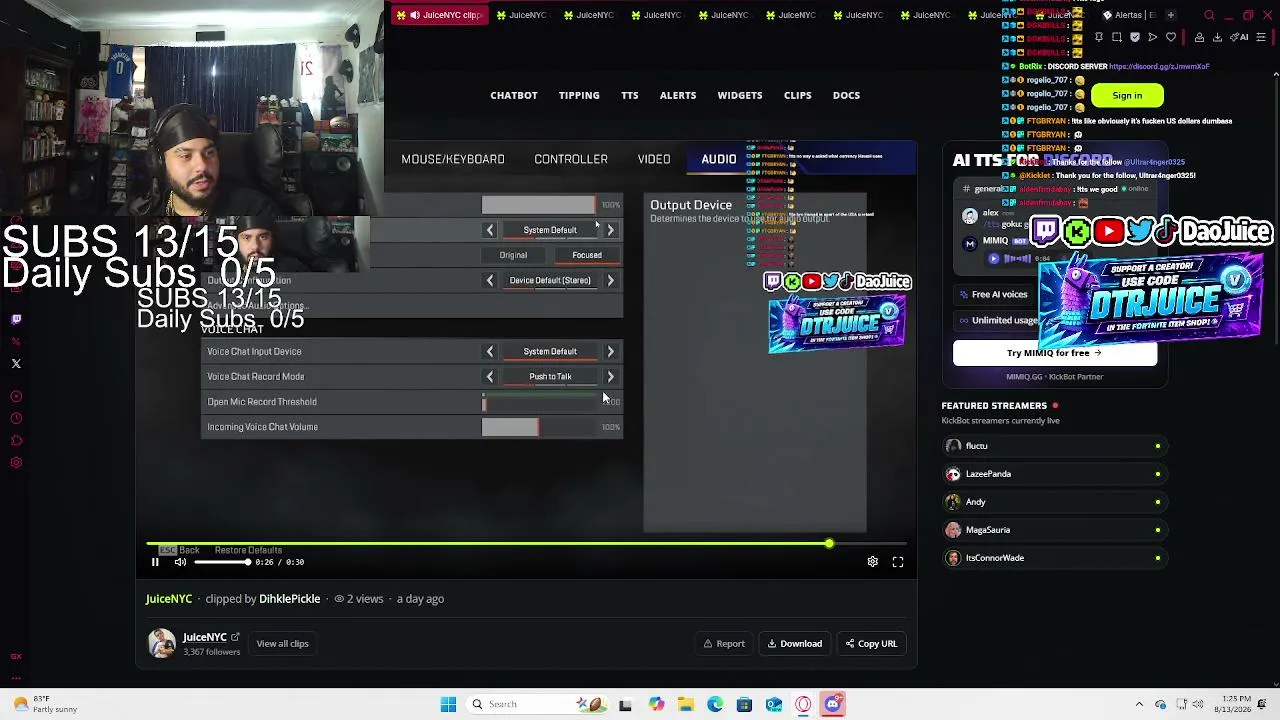The width and height of the screenshot is (1280, 720).
Task: Open the TTS menu item
Action: coord(630,95)
